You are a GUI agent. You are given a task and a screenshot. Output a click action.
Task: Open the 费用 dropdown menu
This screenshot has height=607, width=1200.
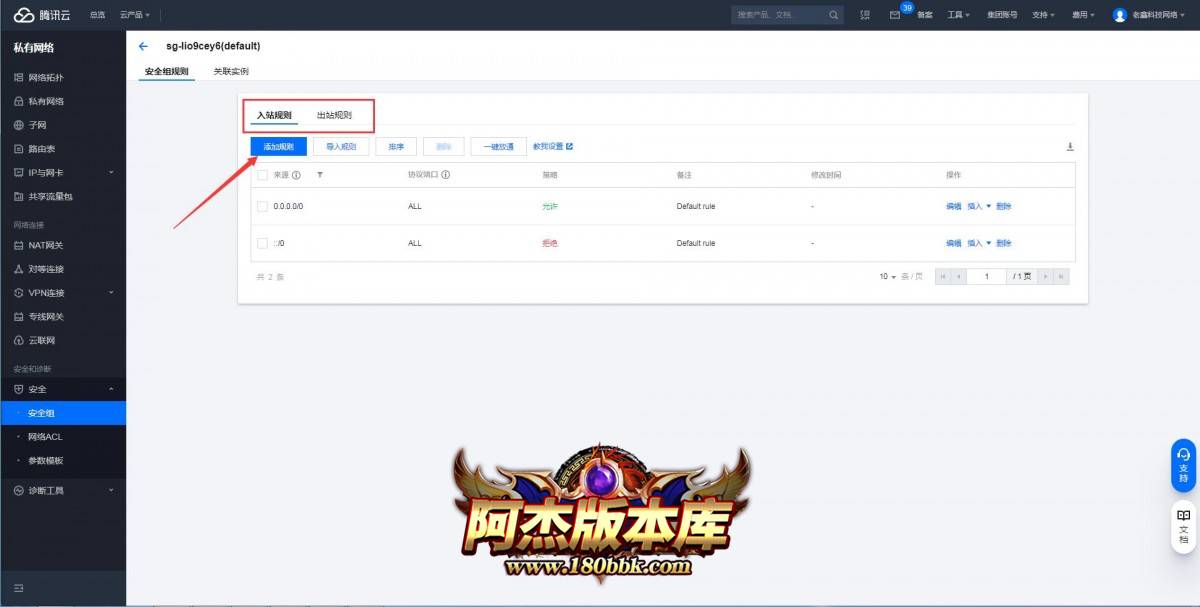coord(1083,15)
